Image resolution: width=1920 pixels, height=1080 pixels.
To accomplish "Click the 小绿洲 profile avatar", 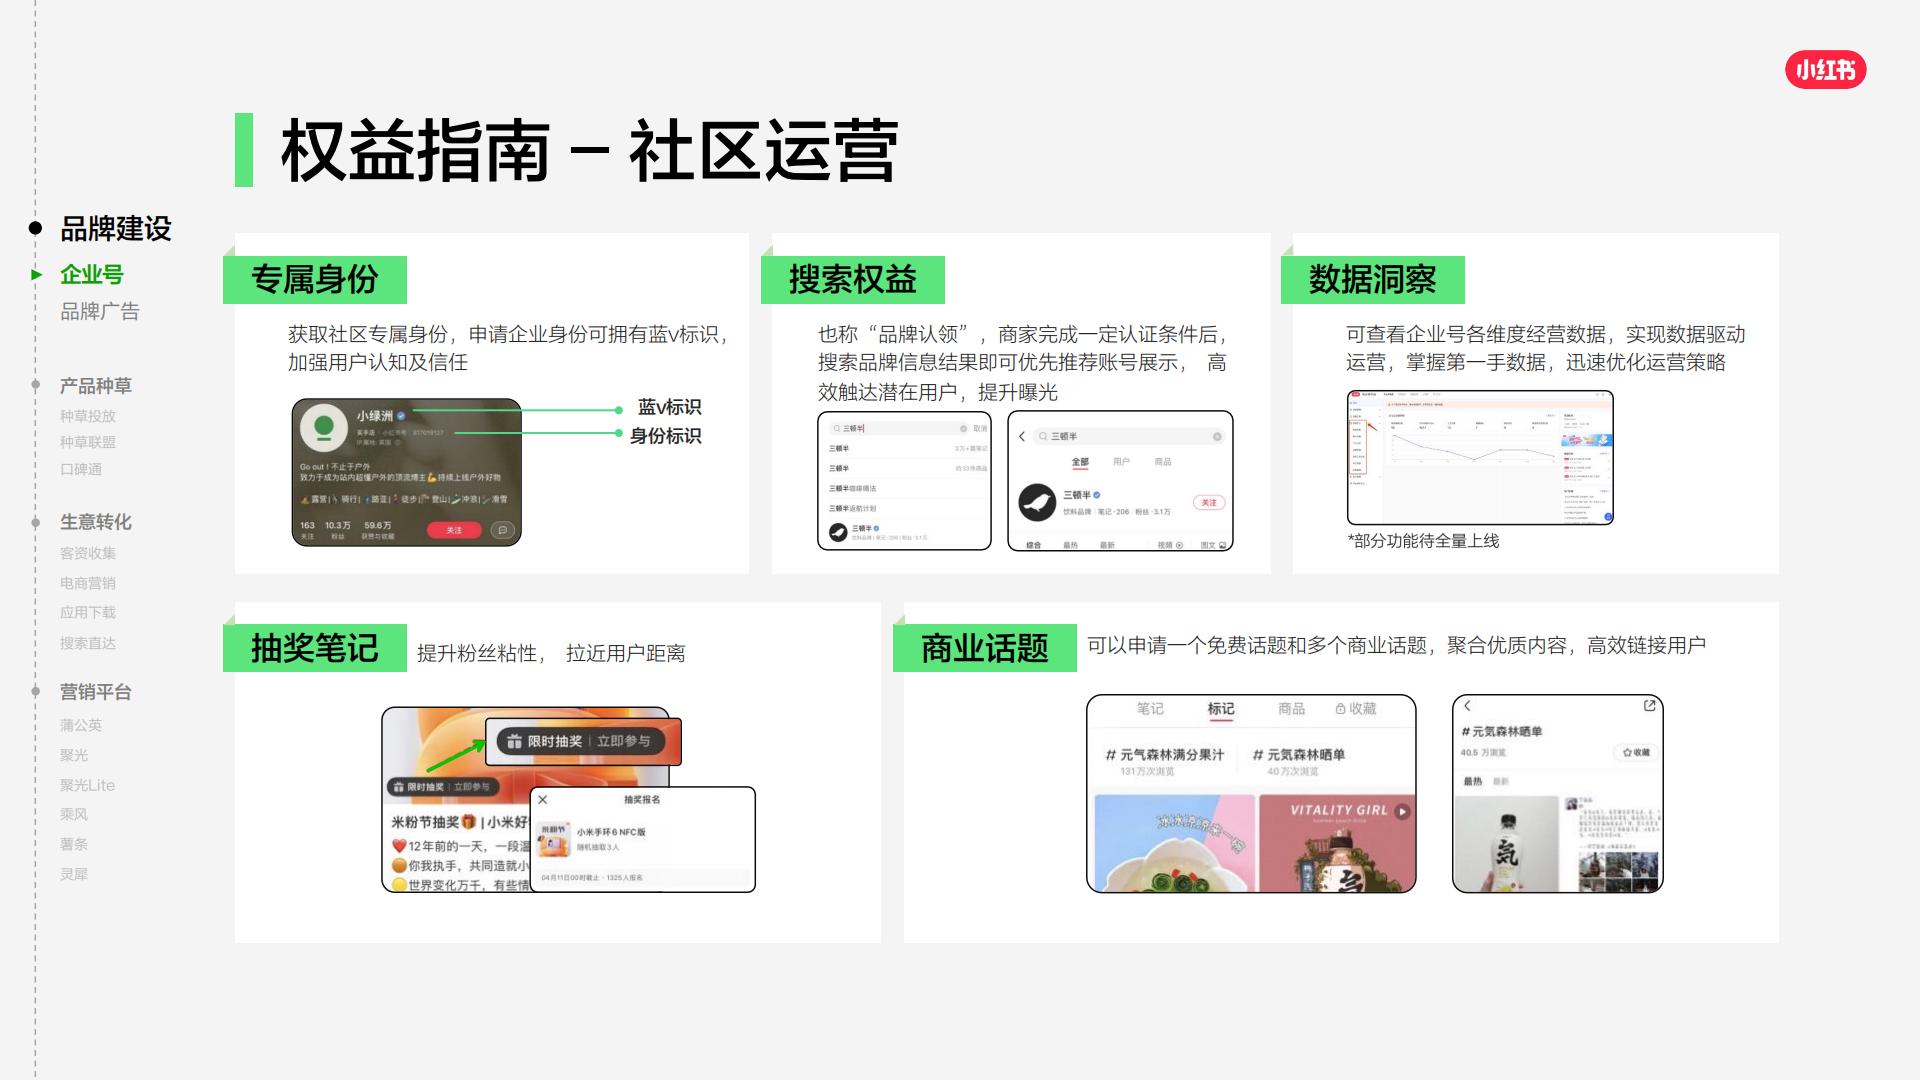I will [x=323, y=427].
